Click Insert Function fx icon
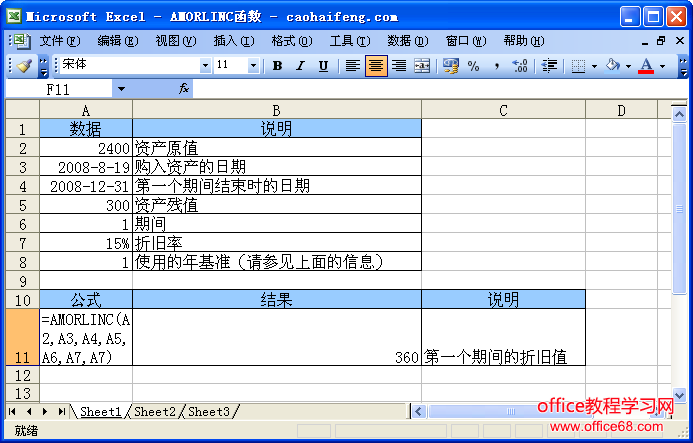Image resolution: width=693 pixels, height=443 pixels. click(x=184, y=89)
